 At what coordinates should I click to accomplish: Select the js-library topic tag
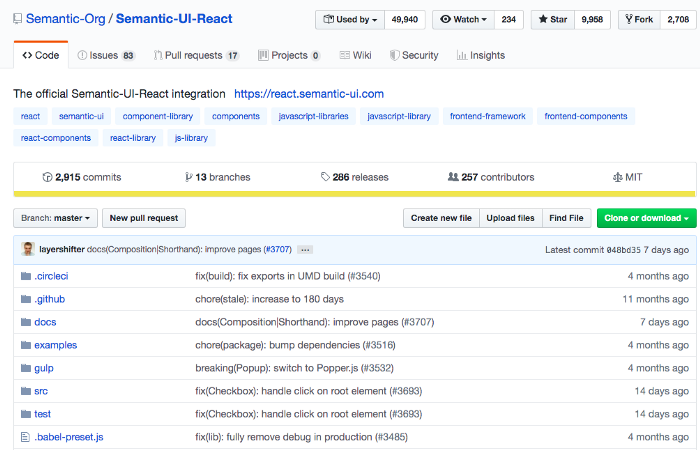pos(192,138)
